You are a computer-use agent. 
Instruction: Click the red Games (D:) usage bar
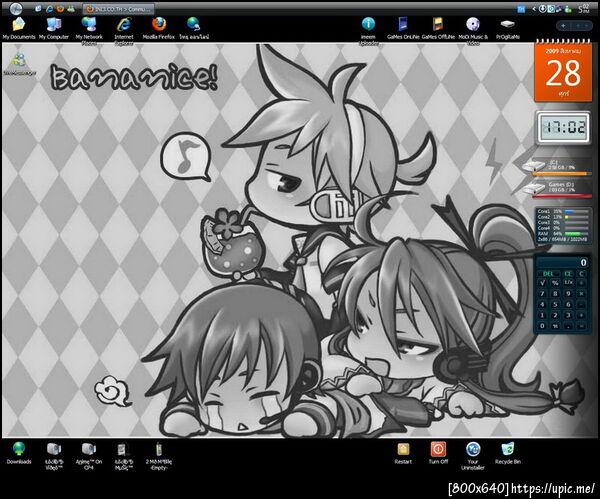pyautogui.click(x=562, y=196)
